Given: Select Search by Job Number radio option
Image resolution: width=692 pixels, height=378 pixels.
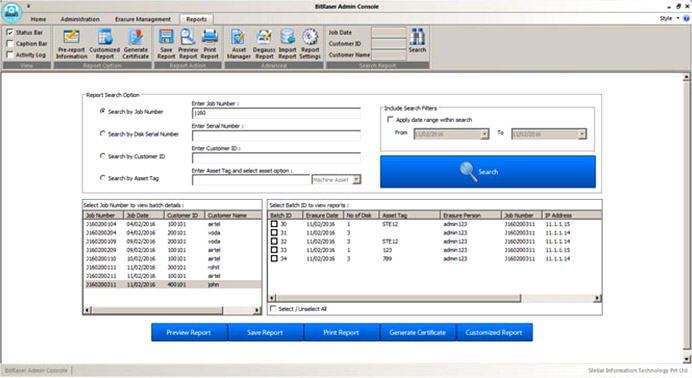Looking at the screenshot, I should [102, 111].
